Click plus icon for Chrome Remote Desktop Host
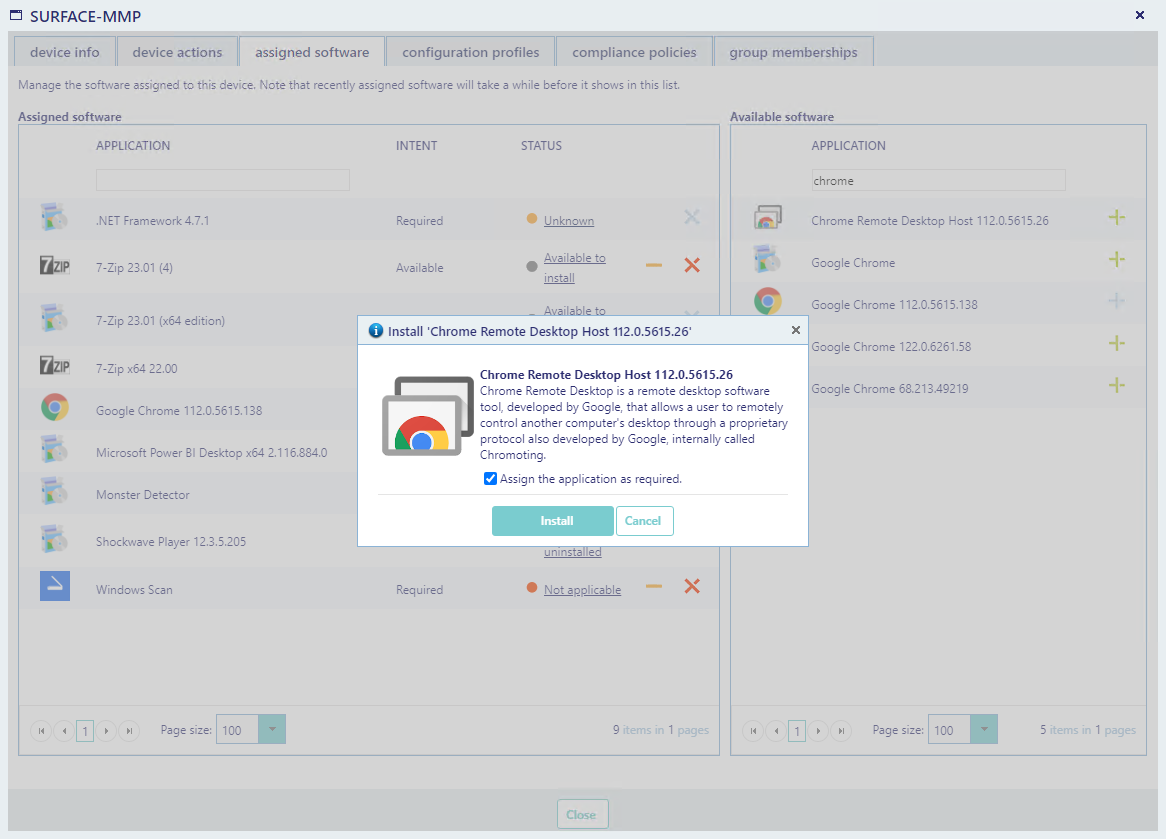Viewport: 1166px width, 839px height. 1117,218
